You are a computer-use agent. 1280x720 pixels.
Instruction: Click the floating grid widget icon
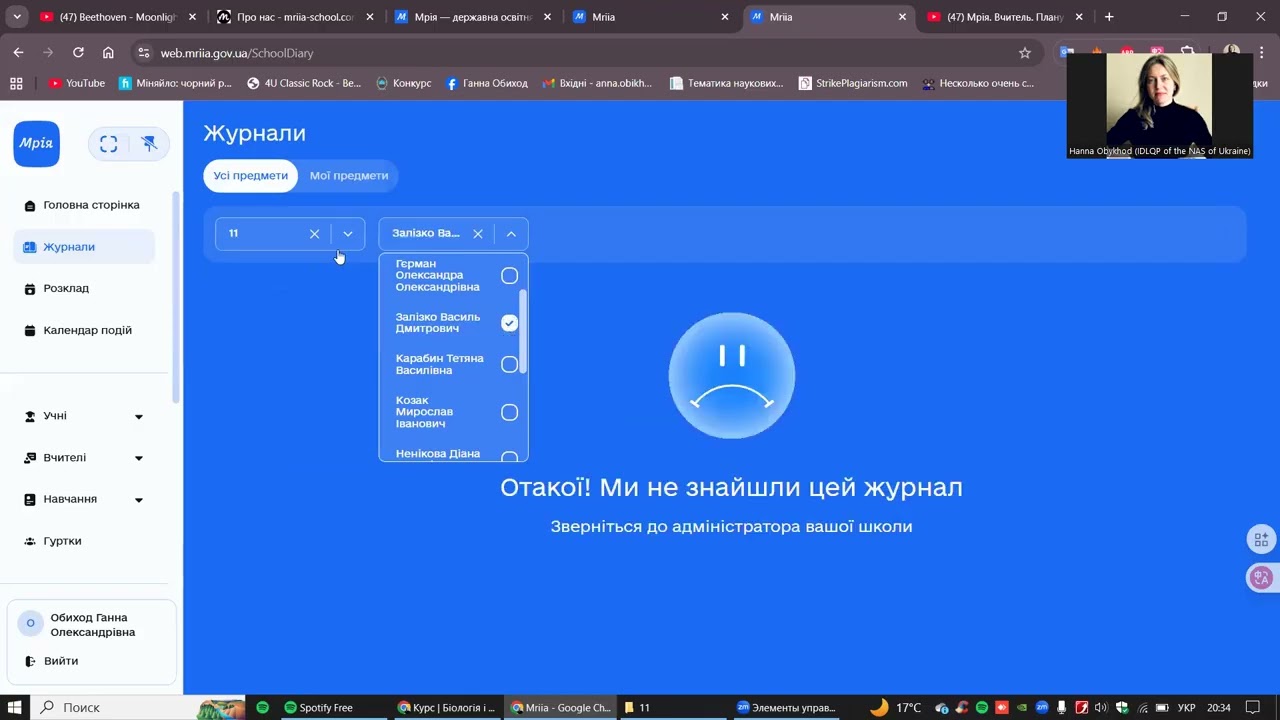1261,539
